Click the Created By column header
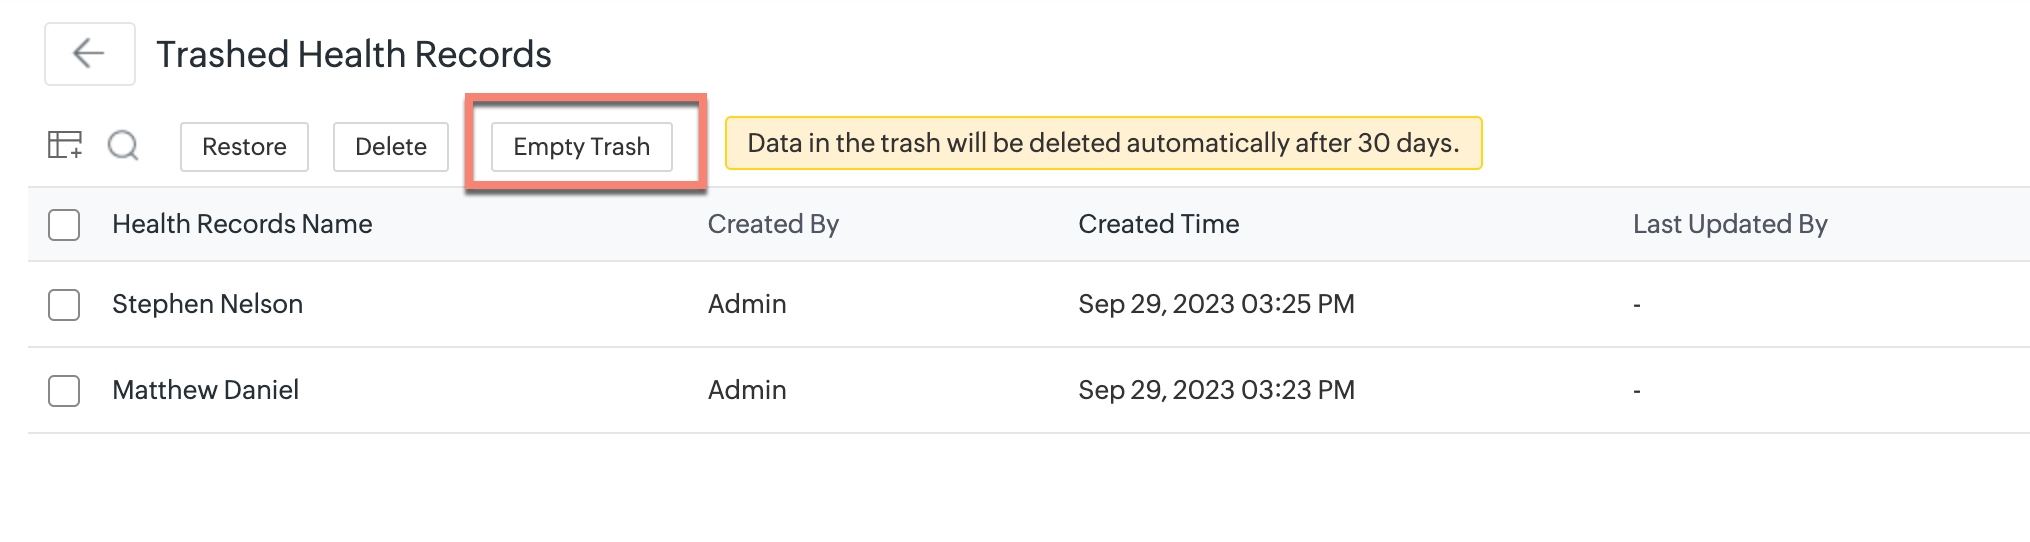 pos(773,224)
